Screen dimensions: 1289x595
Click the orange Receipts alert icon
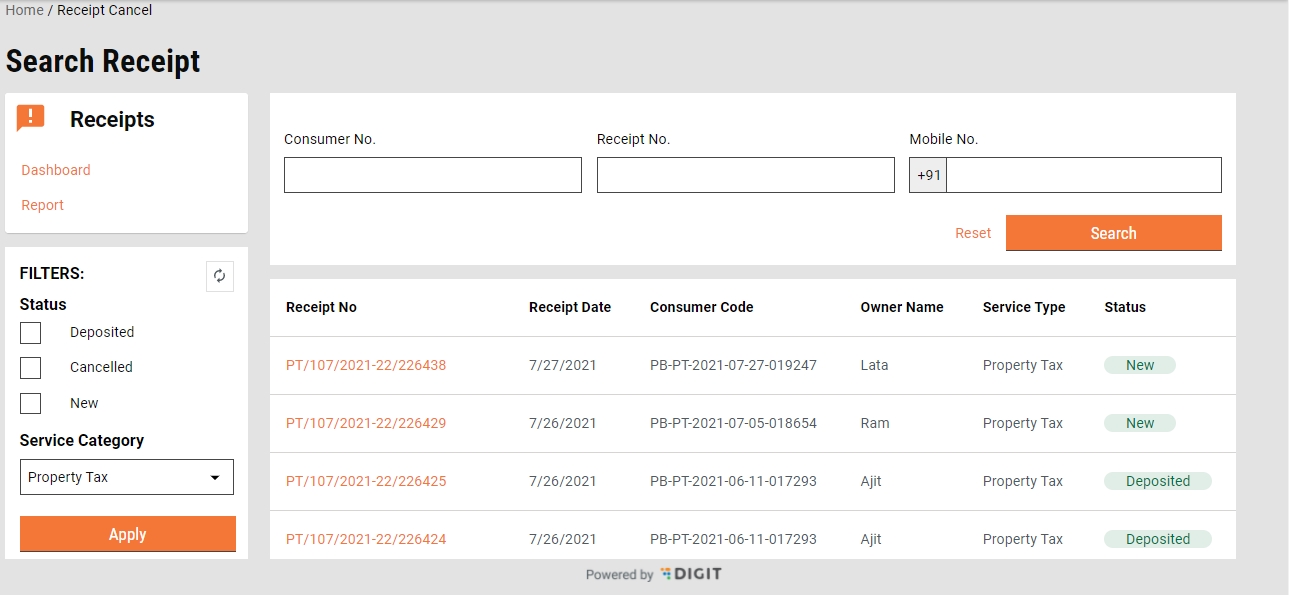click(31, 119)
